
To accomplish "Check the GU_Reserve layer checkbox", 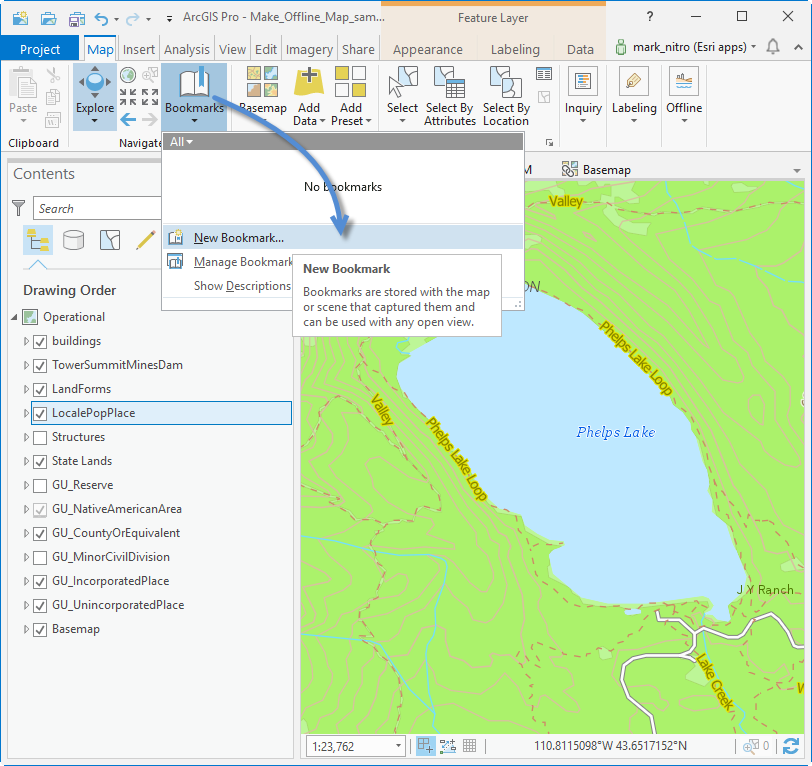I will pyautogui.click(x=40, y=486).
